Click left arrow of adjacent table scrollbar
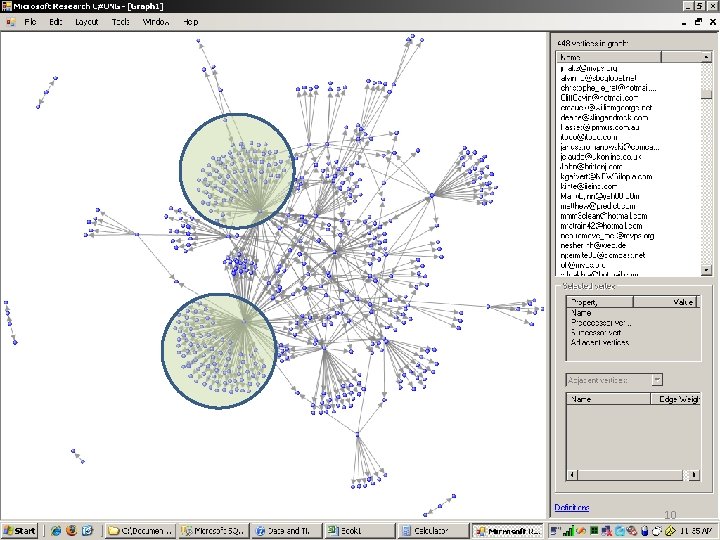The height and width of the screenshot is (540, 720). (572, 475)
